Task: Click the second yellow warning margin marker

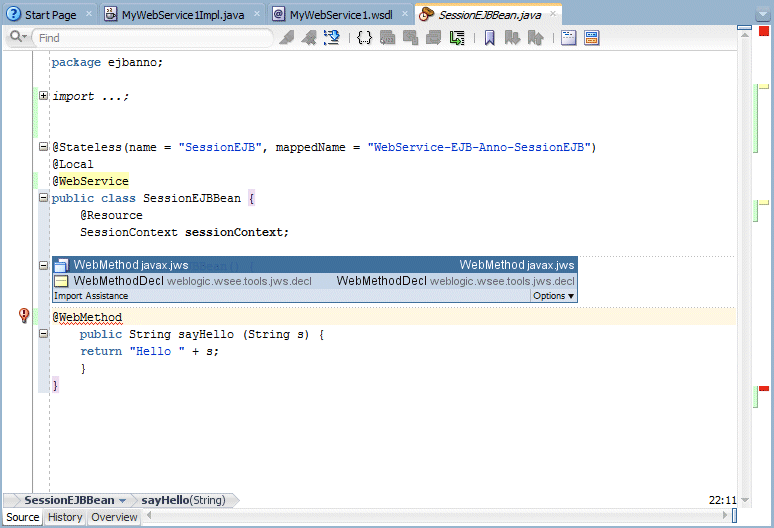Action: [764, 202]
